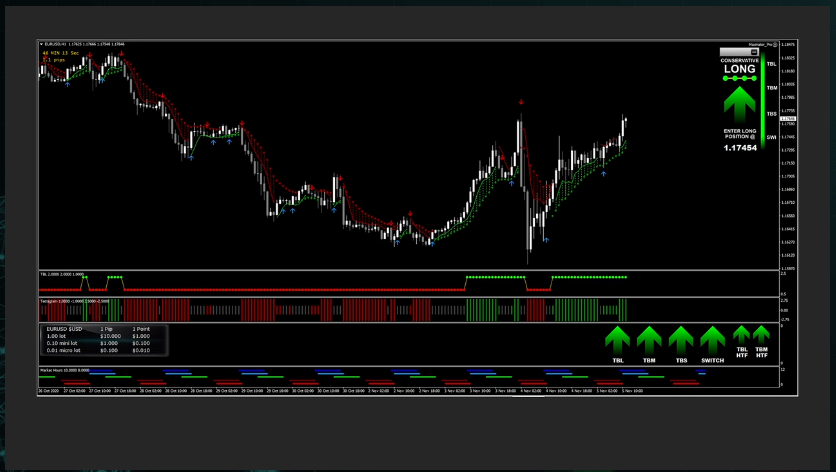Screen dimensions: 836x472
Task: Click the red down arrow at chart peak
Action: (520, 101)
